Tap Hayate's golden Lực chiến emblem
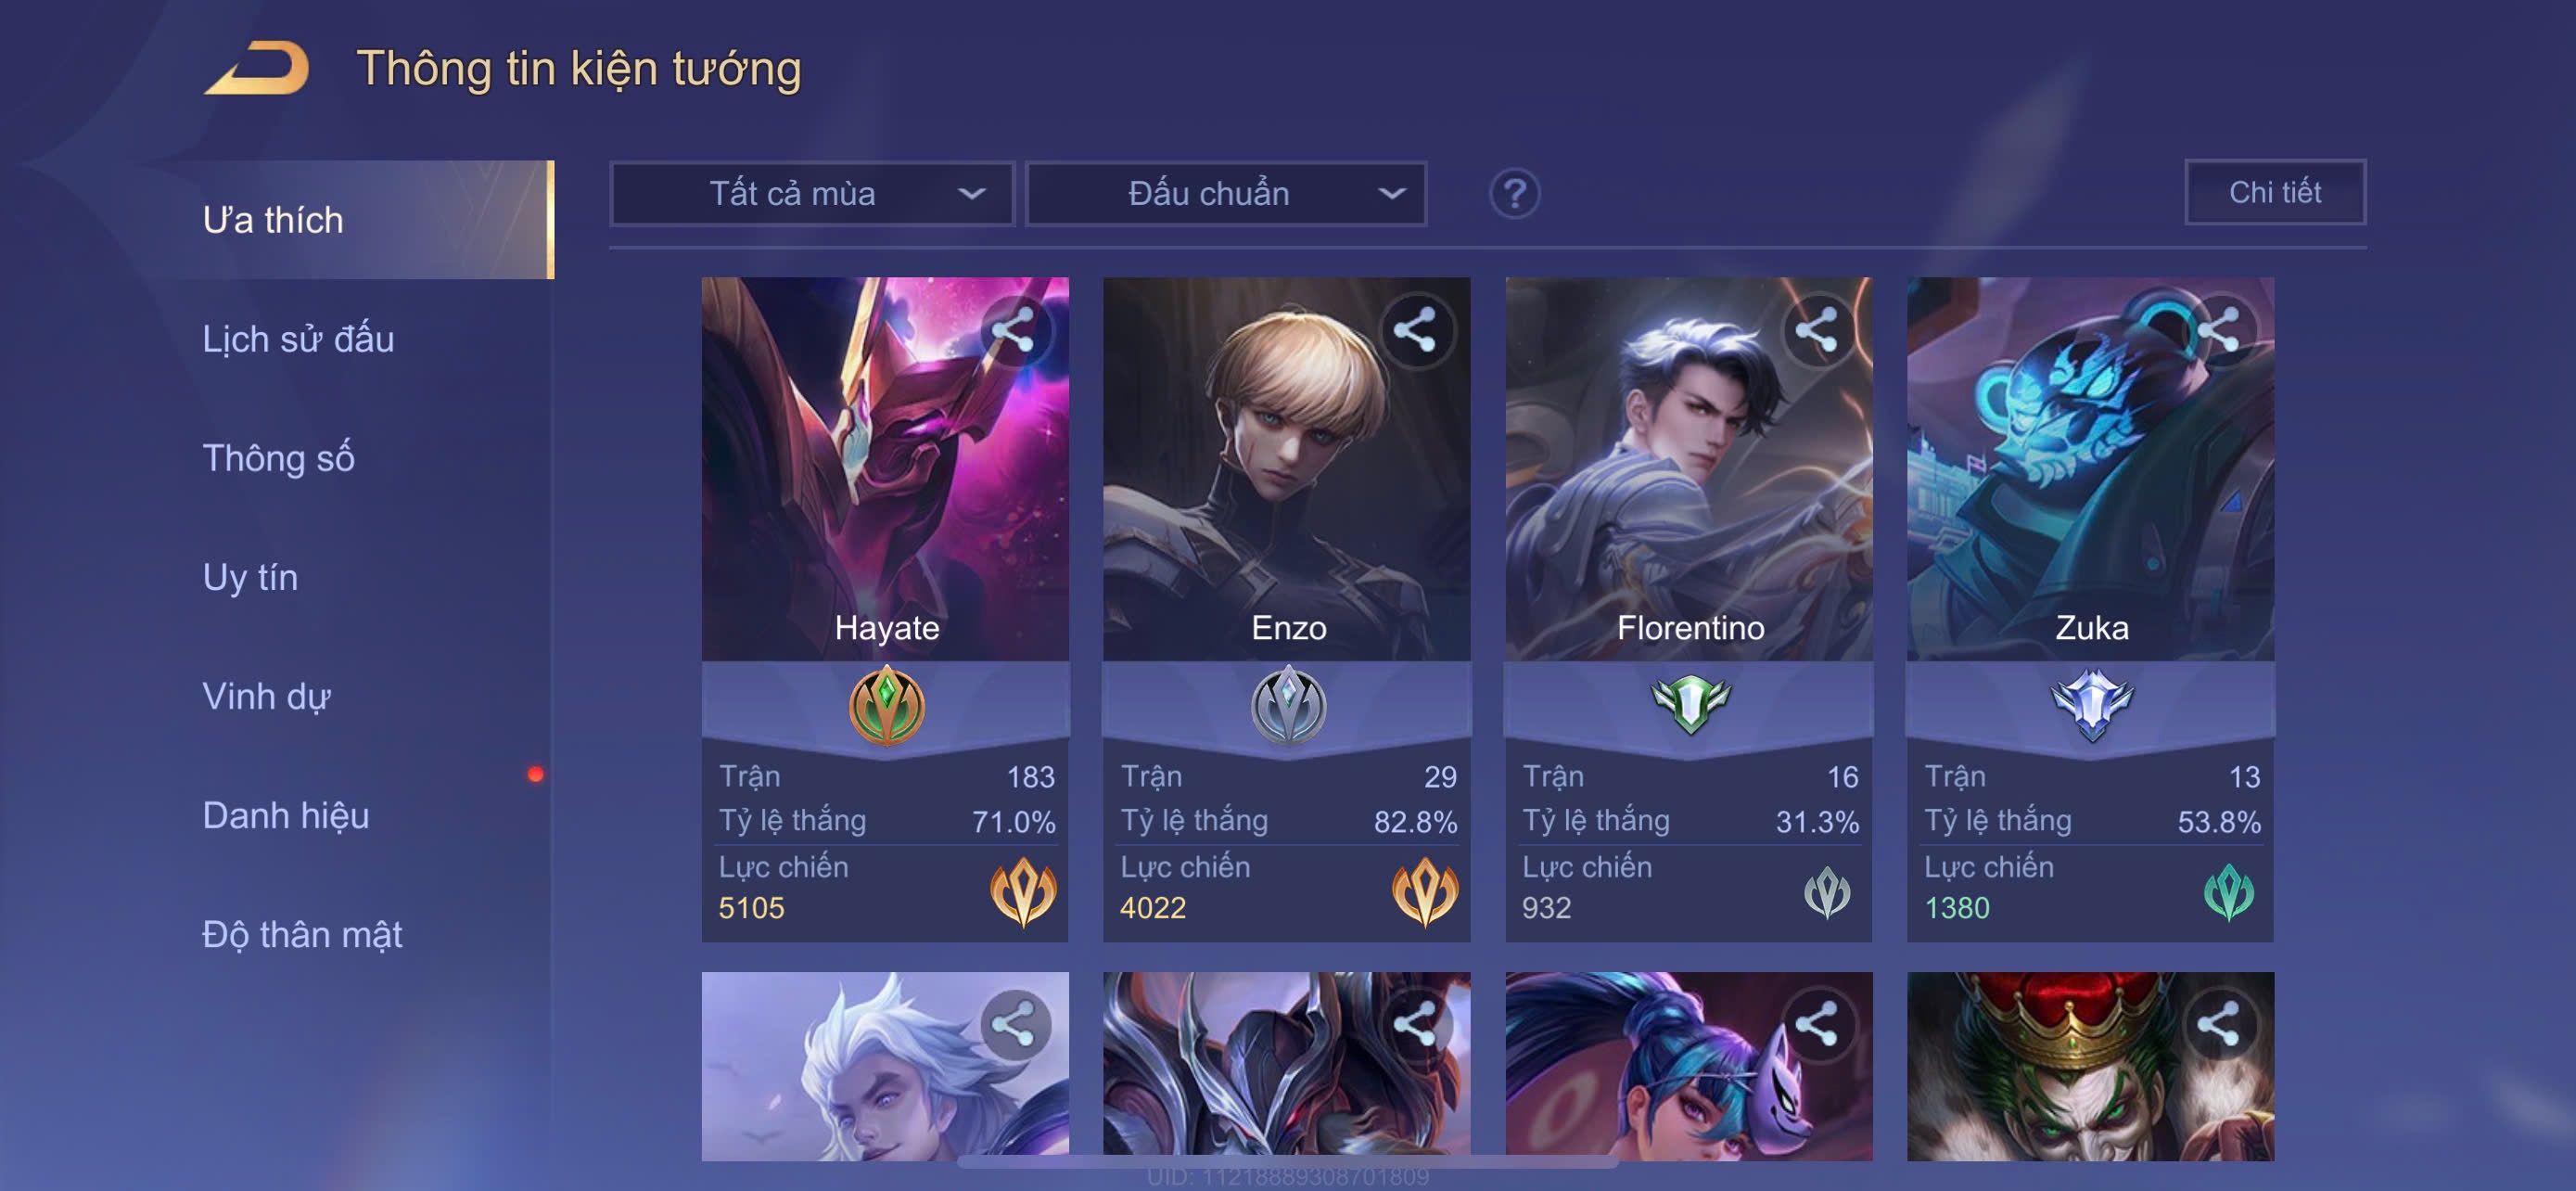This screenshot has height=1191, width=2576. [1023, 890]
